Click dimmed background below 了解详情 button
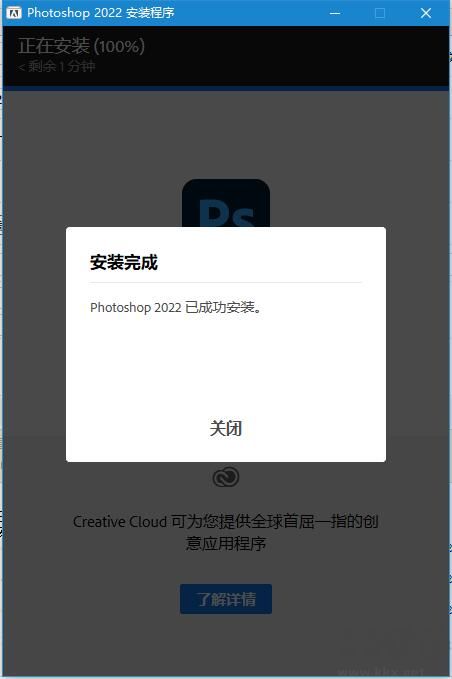The width and height of the screenshot is (452, 679). click(226, 645)
